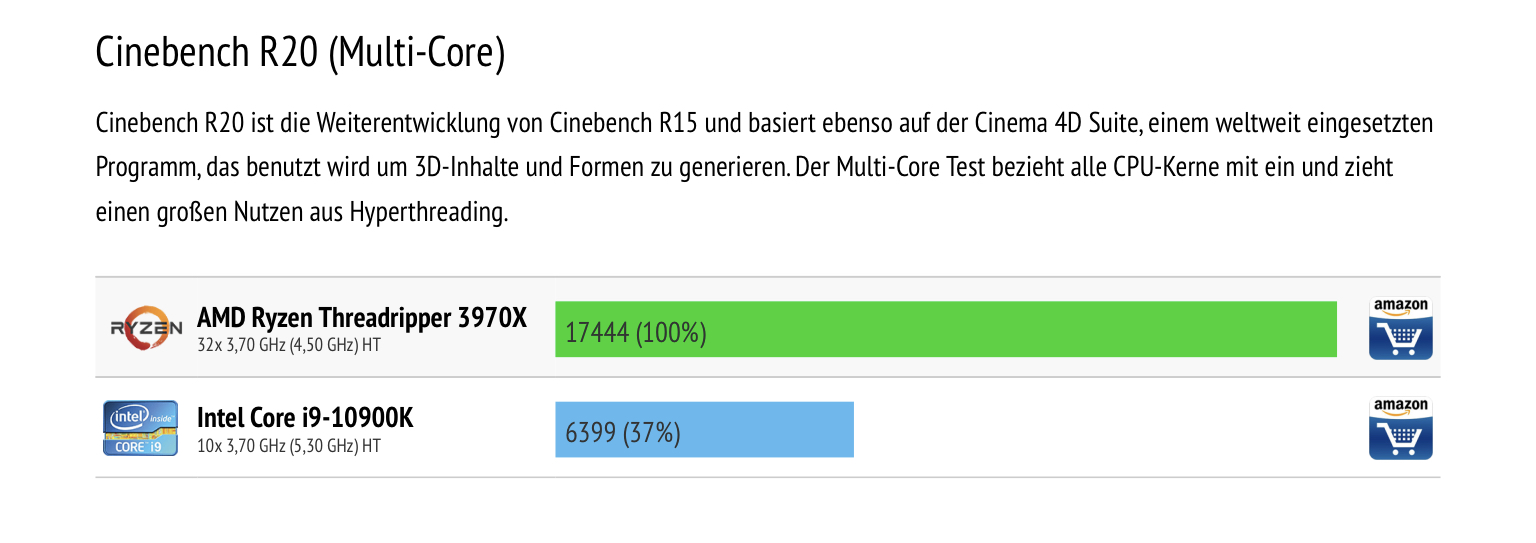Click the word Hyperthreading in the description

tap(428, 213)
